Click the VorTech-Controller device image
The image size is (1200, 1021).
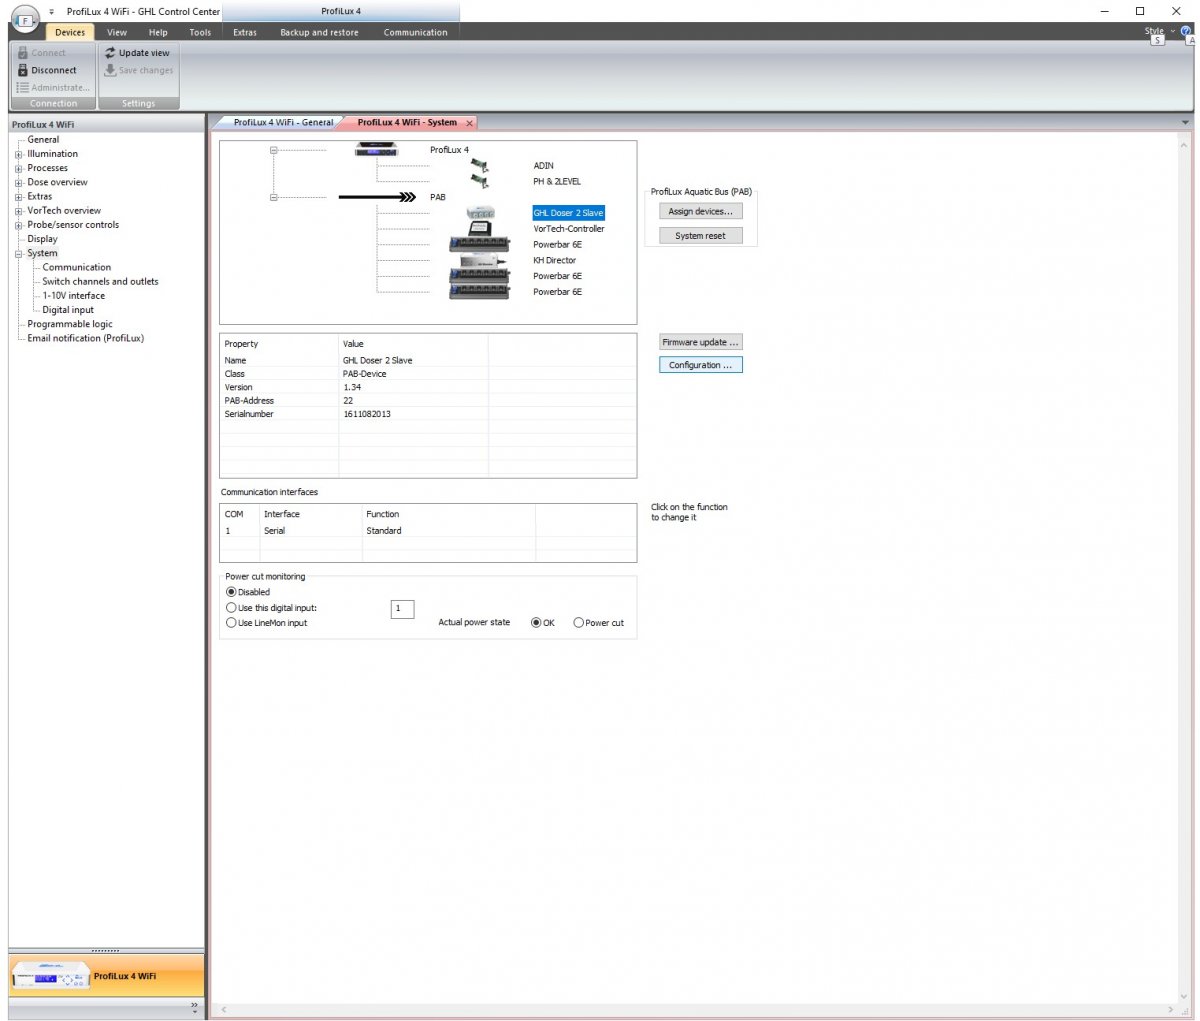coord(480,229)
